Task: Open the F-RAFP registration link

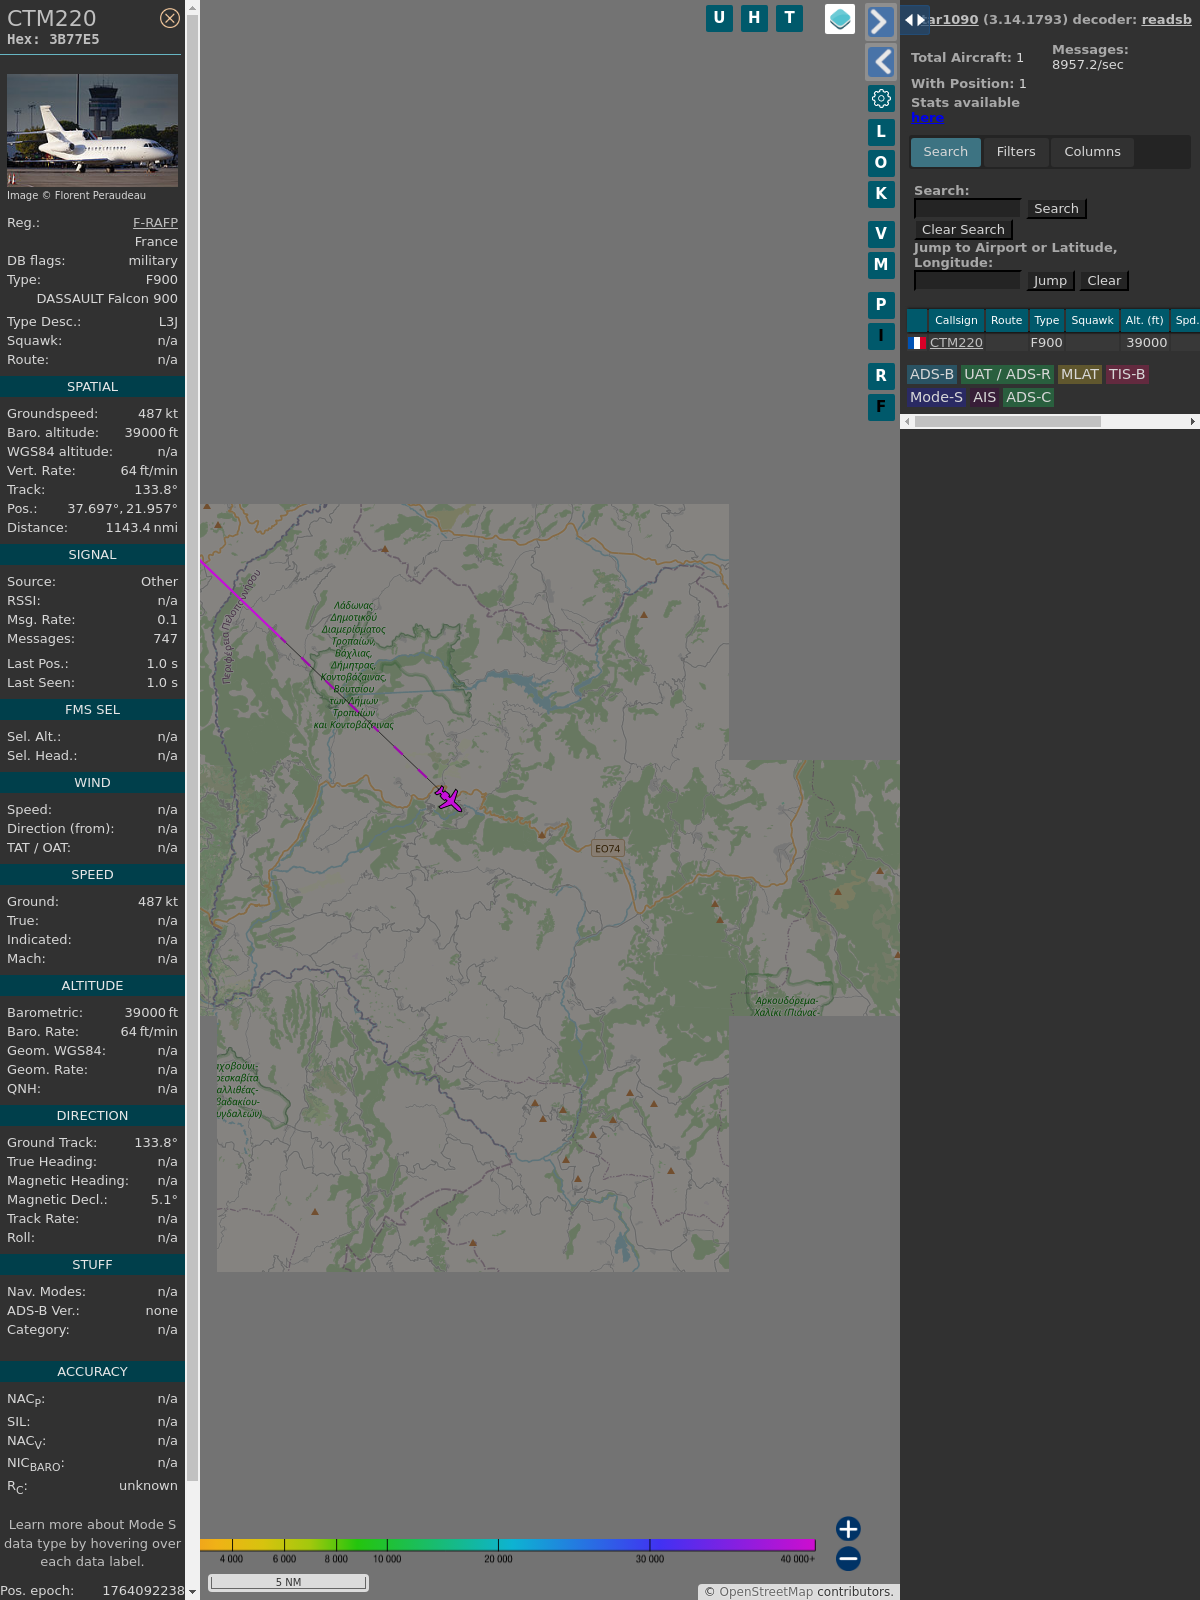Action: click(155, 223)
